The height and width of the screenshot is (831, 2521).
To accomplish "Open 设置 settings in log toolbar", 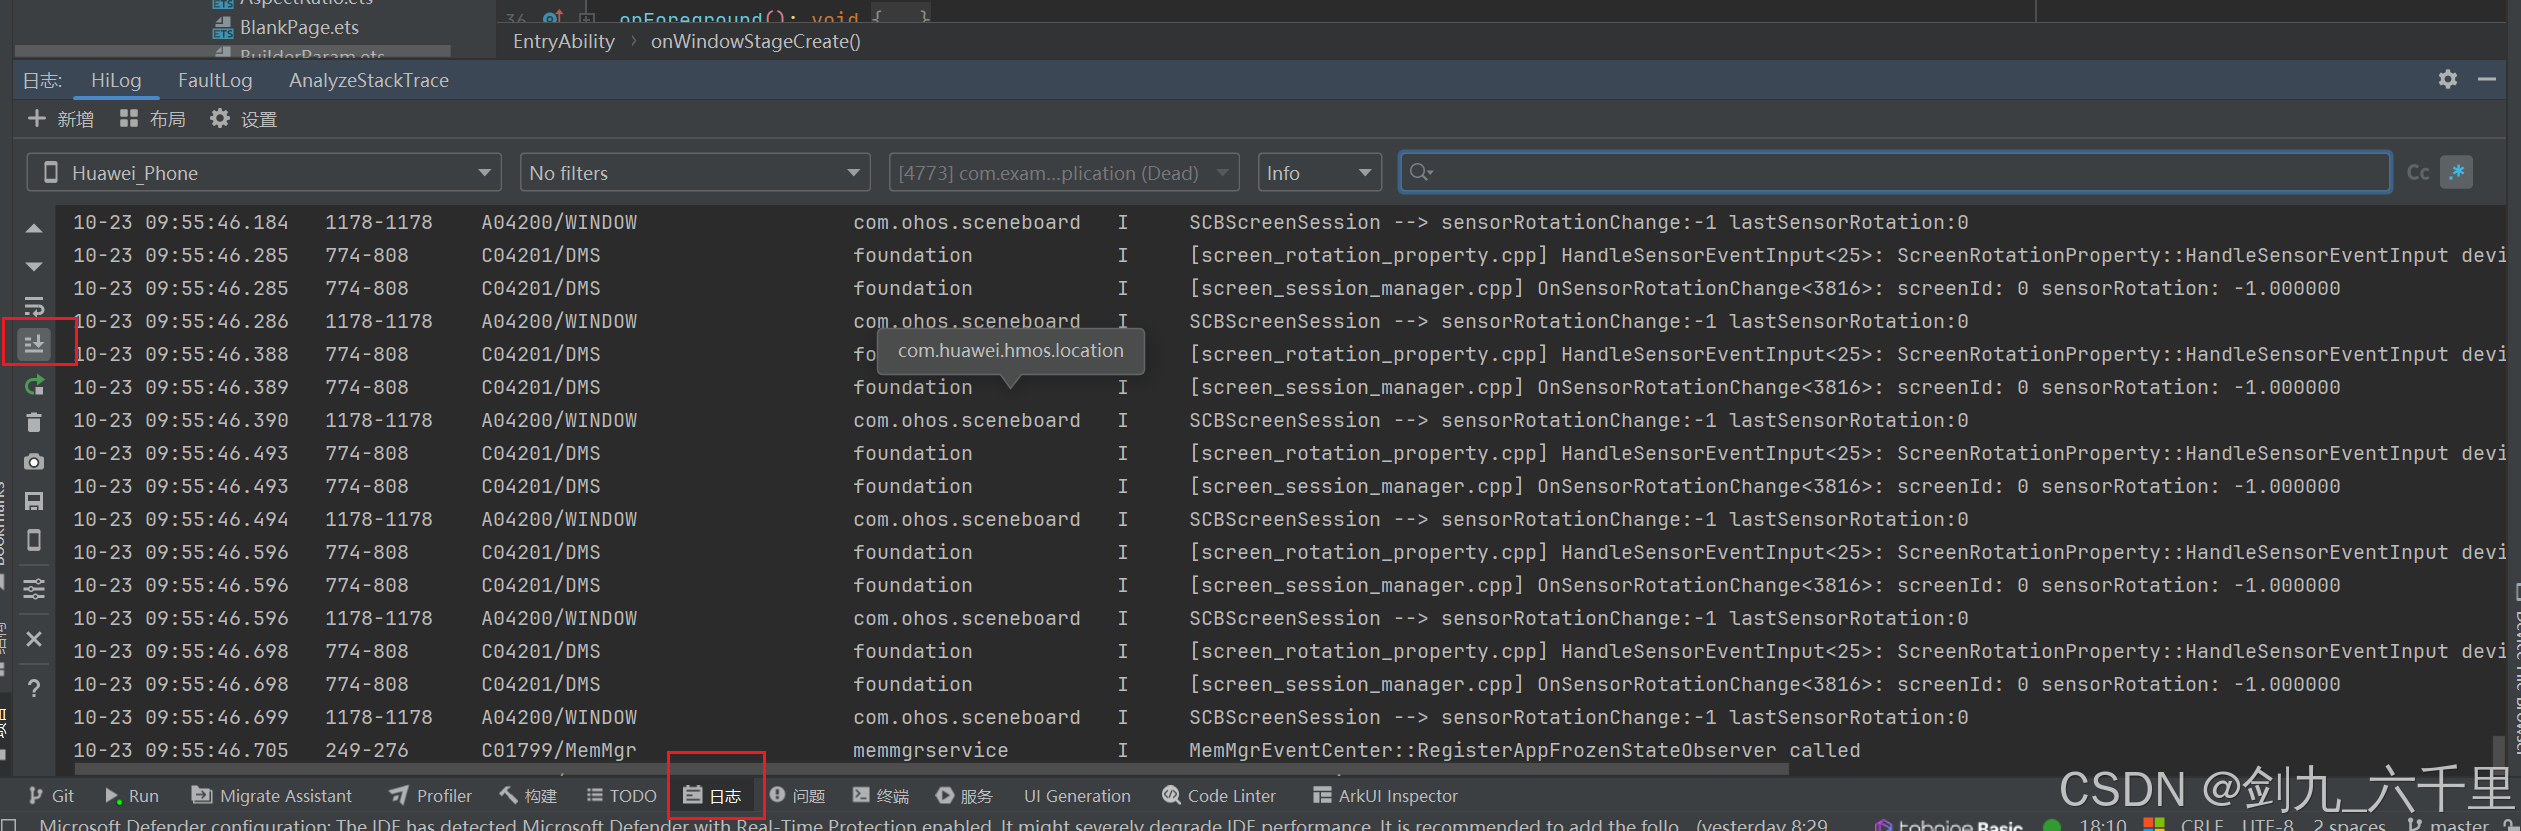I will tap(243, 119).
